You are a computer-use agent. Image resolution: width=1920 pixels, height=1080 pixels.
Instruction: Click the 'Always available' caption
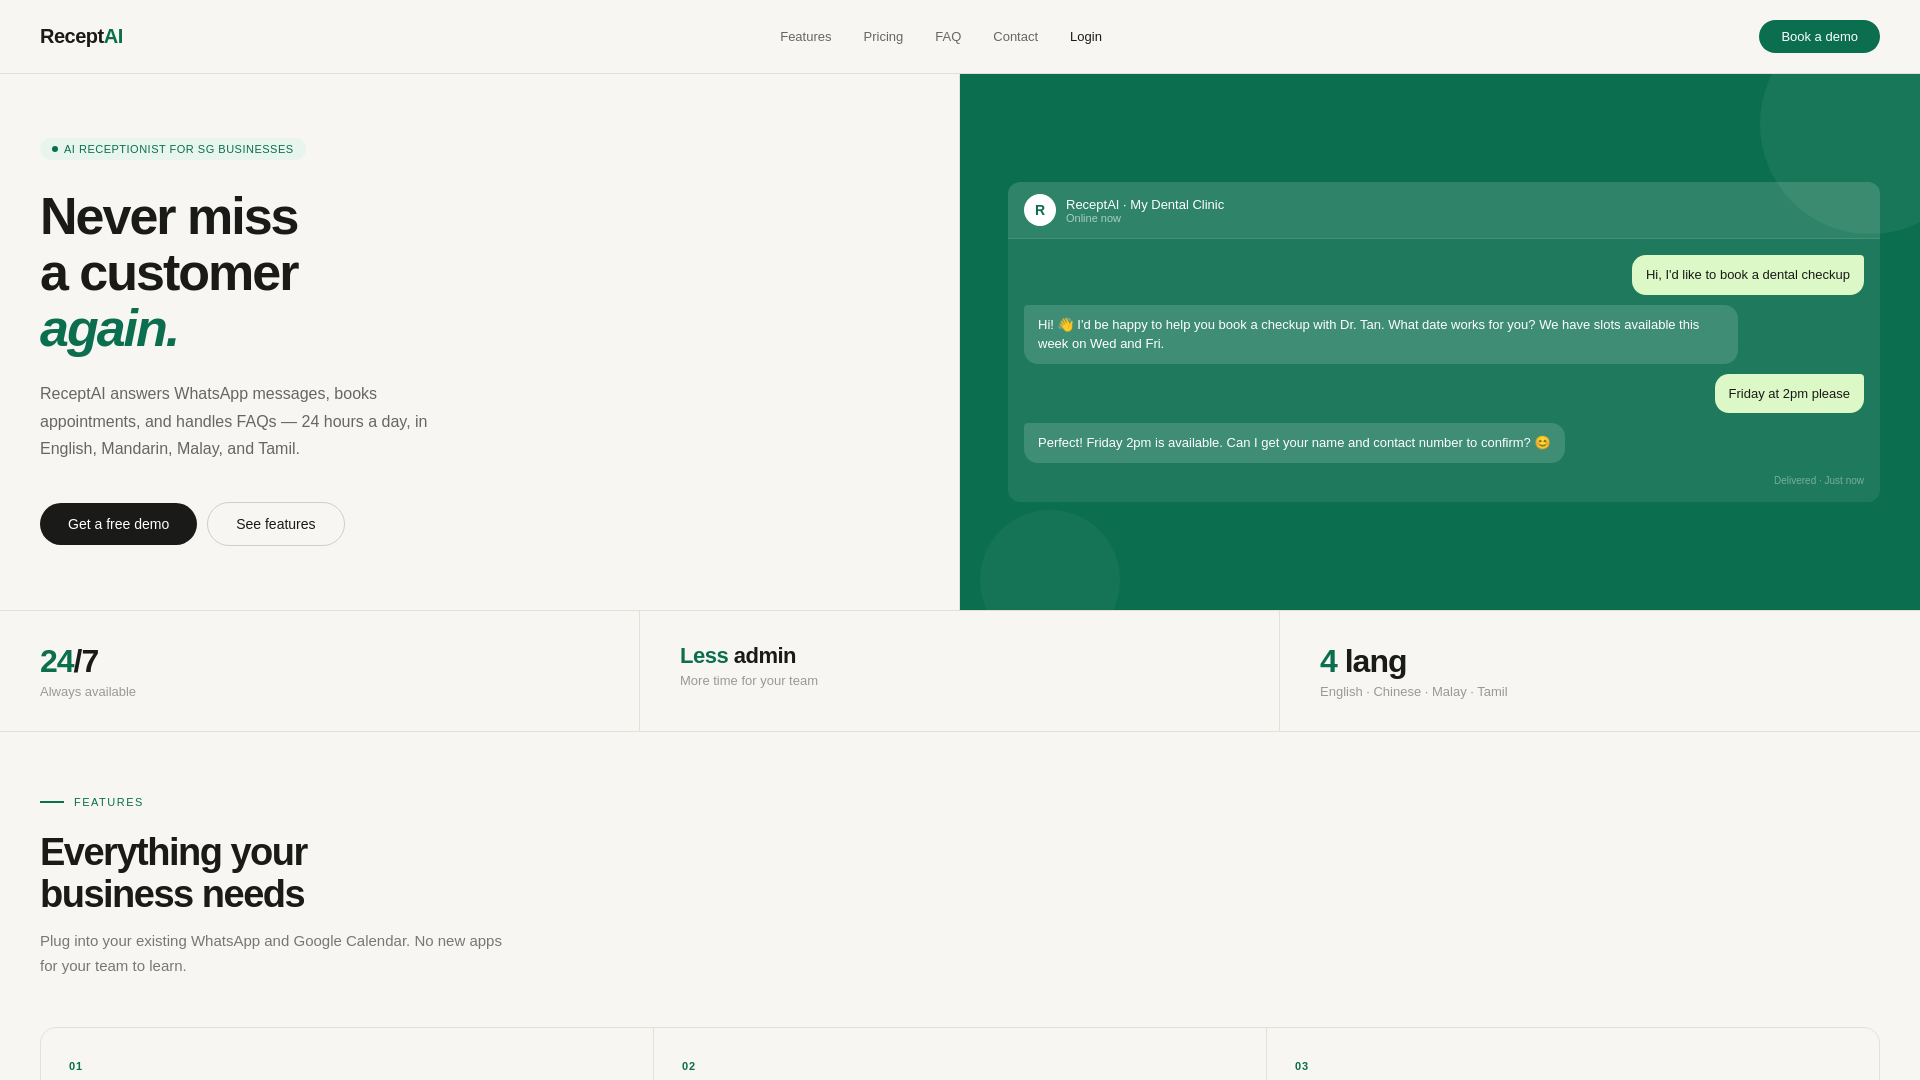tap(88, 692)
